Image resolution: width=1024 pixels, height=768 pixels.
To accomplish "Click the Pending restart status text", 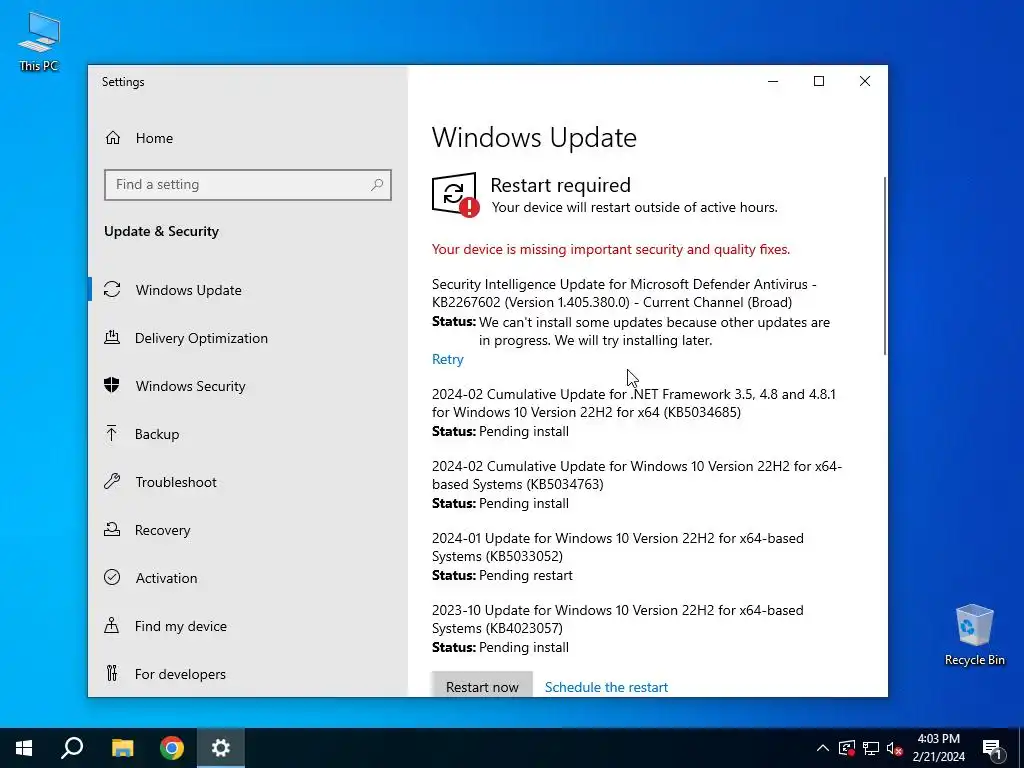I will tap(526, 575).
